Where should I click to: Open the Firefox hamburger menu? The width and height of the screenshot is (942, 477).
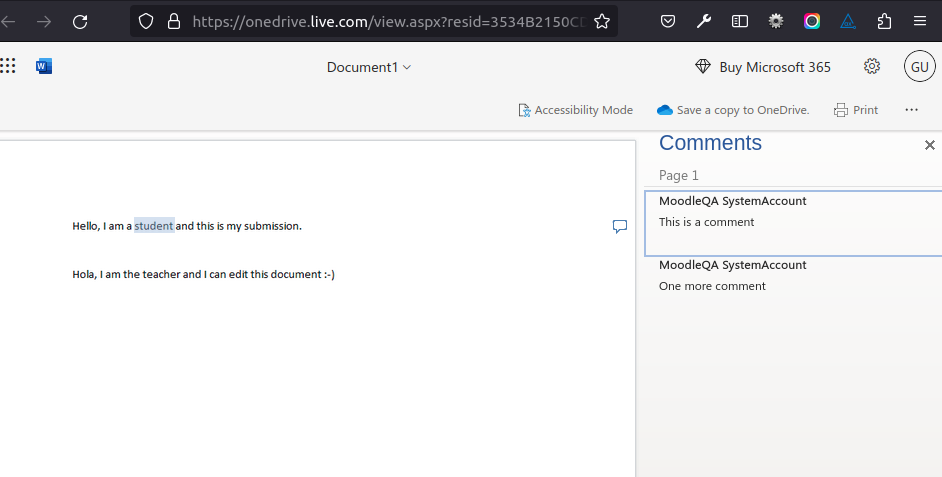coord(920,22)
